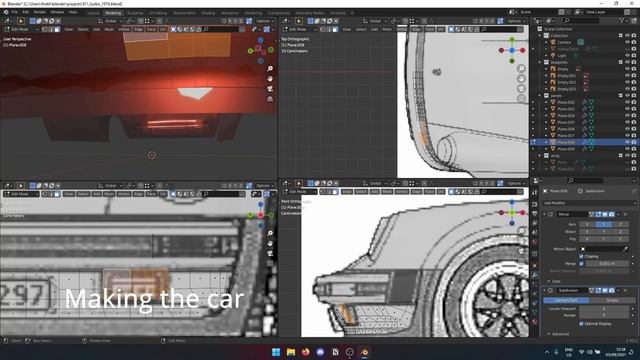The height and width of the screenshot is (360, 640).
Task: Enable Mirror Axis X toggle
Action: coord(587,224)
